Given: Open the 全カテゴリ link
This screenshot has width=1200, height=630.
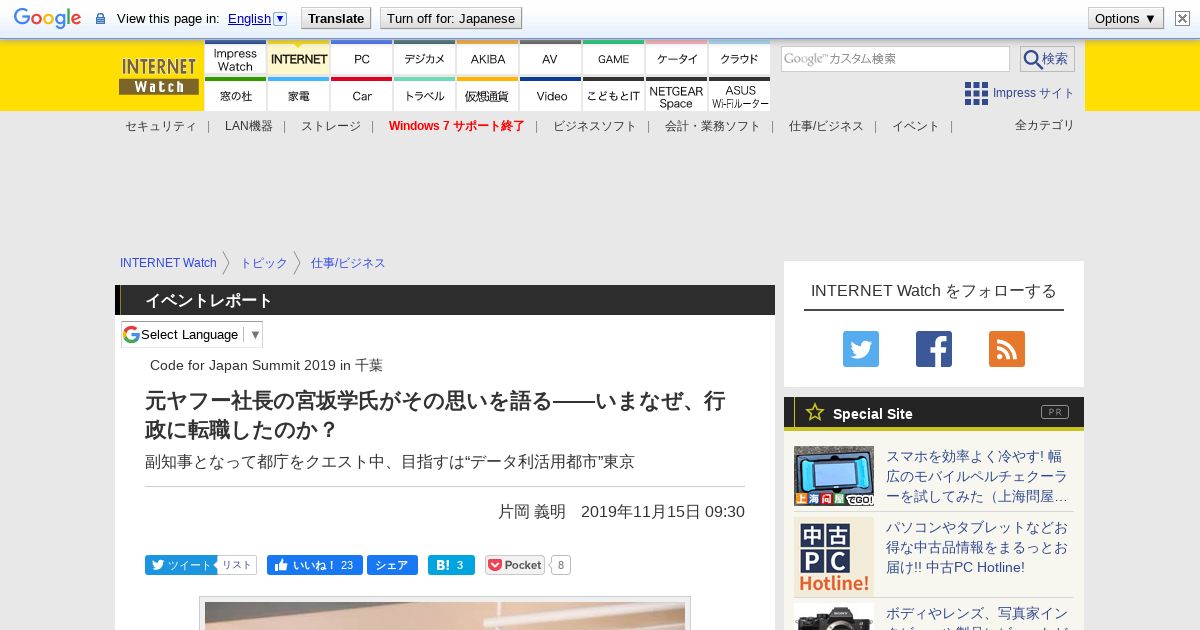Looking at the screenshot, I should [1044, 125].
